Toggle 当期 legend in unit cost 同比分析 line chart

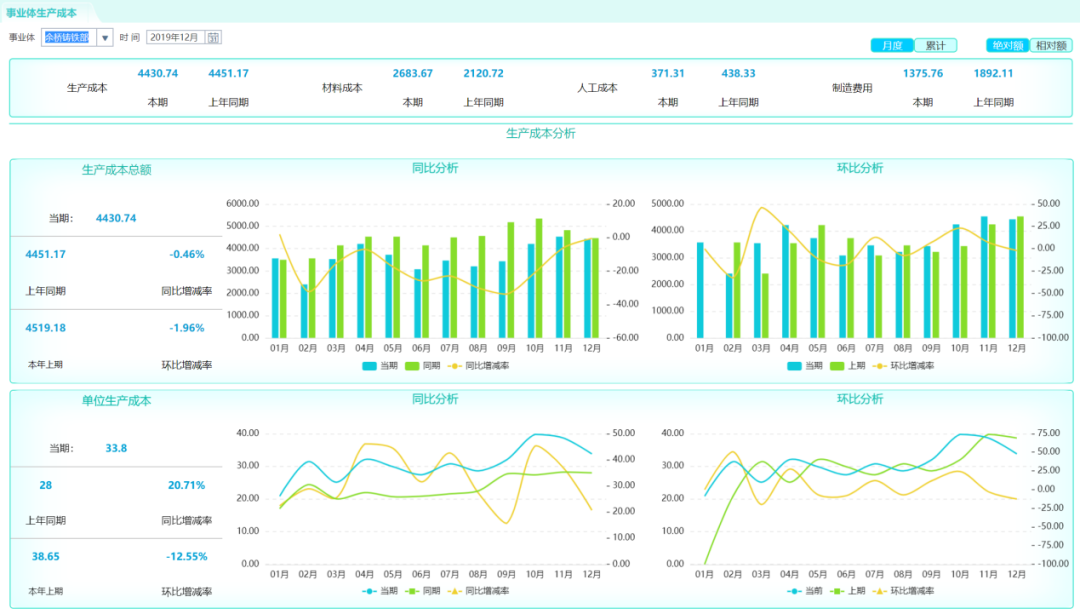pyautogui.click(x=380, y=591)
